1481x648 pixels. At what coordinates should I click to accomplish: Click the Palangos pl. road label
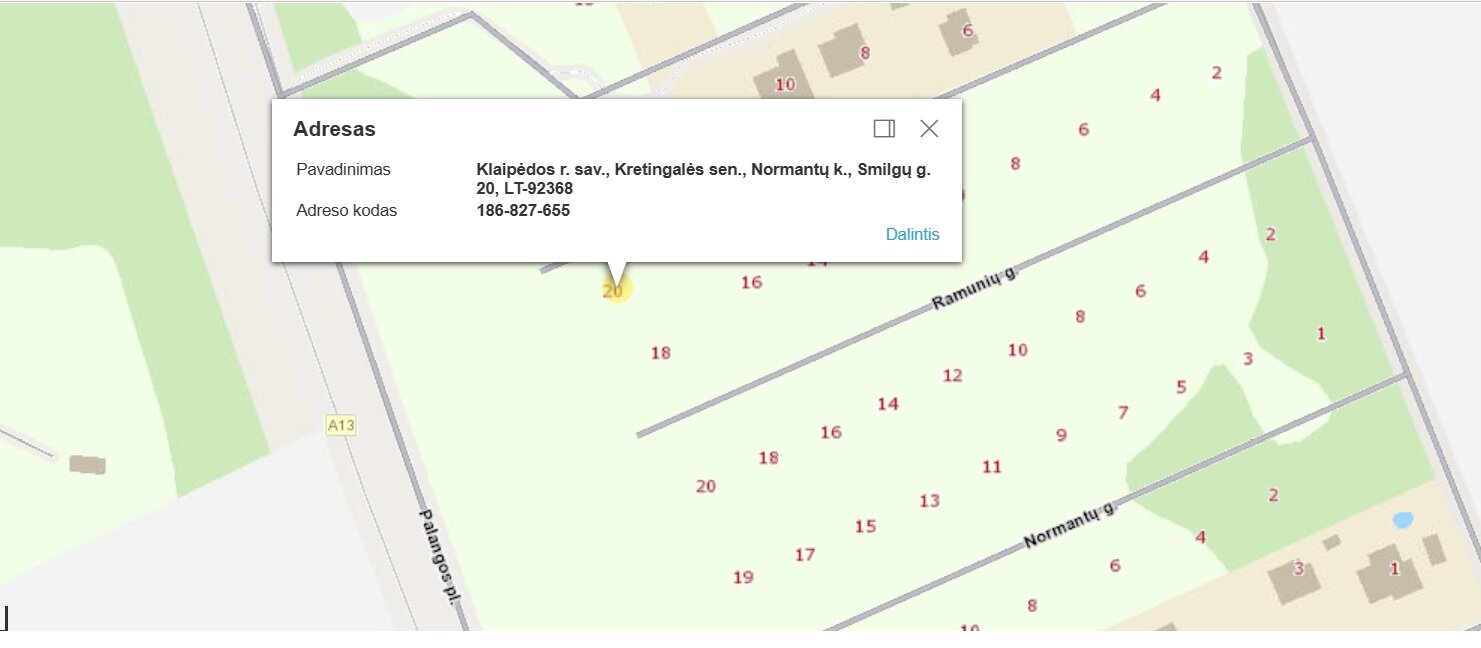tap(439, 558)
